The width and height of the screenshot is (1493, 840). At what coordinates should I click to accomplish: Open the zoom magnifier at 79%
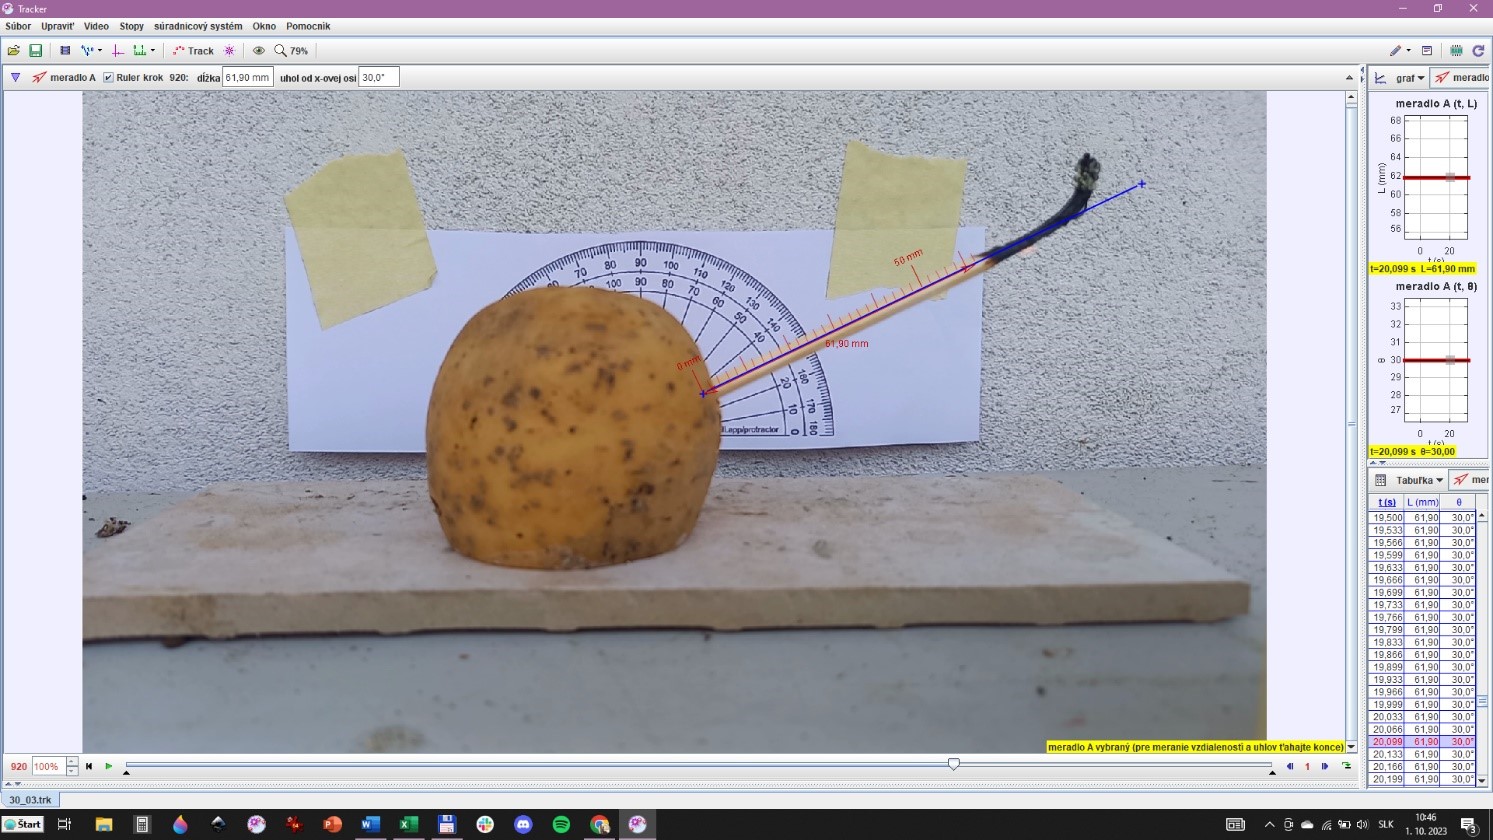click(x=291, y=51)
